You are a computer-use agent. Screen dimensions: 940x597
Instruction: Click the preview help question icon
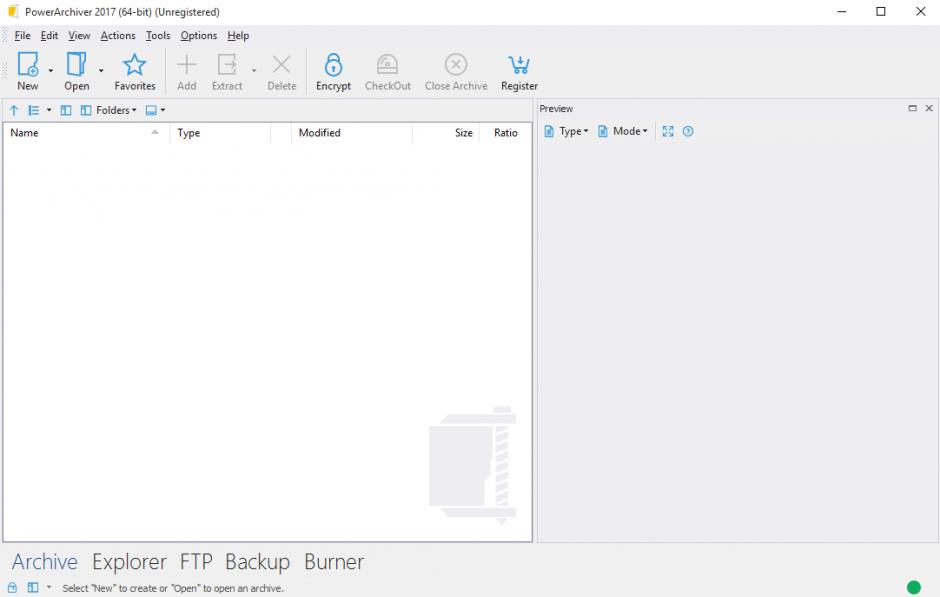point(688,131)
